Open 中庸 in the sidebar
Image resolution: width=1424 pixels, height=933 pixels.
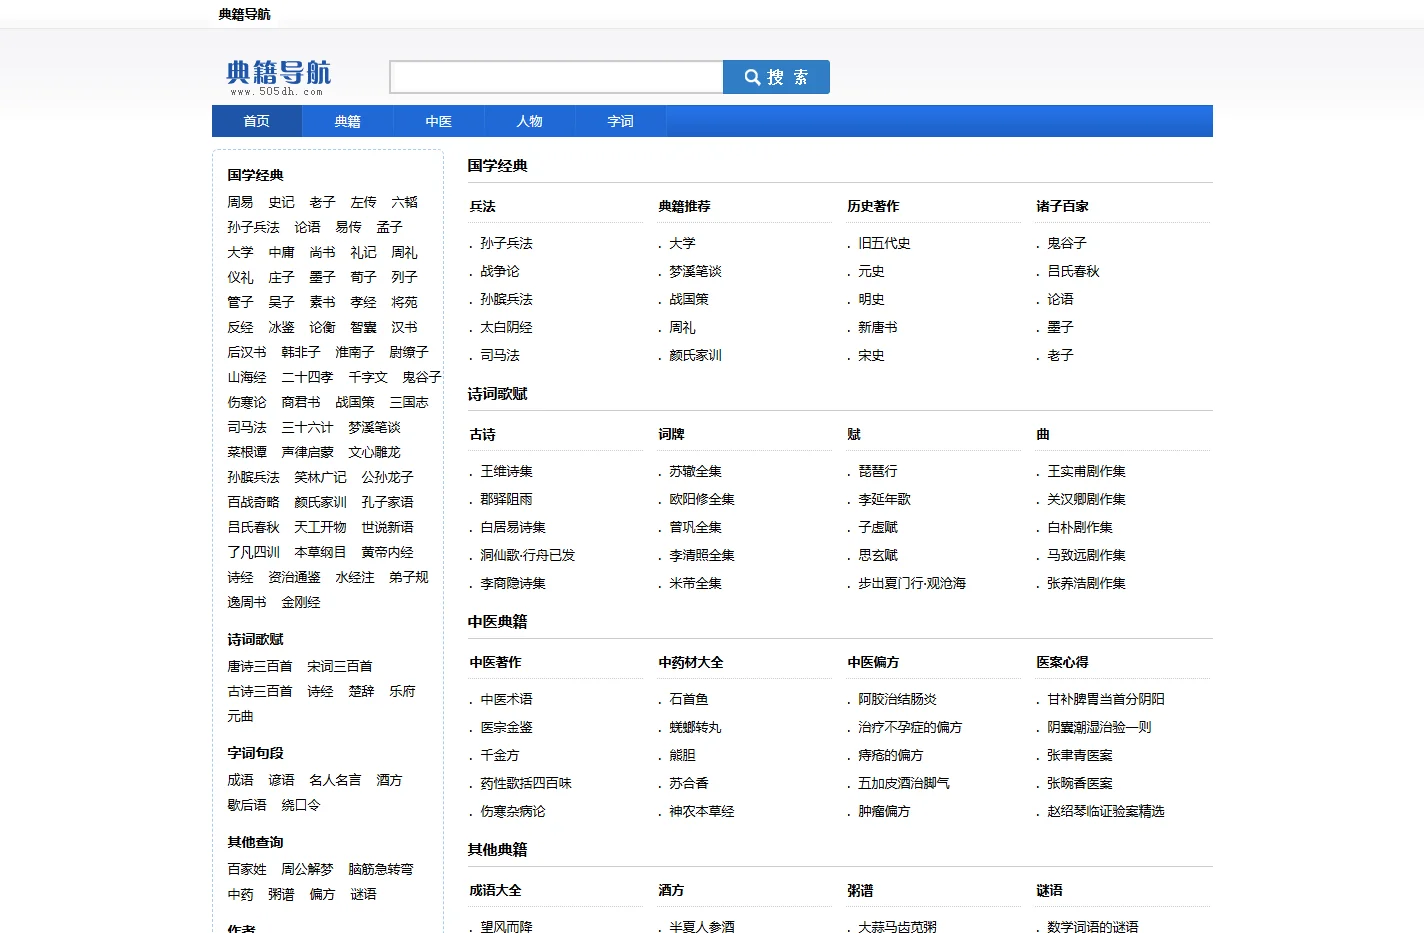pyautogui.click(x=281, y=252)
